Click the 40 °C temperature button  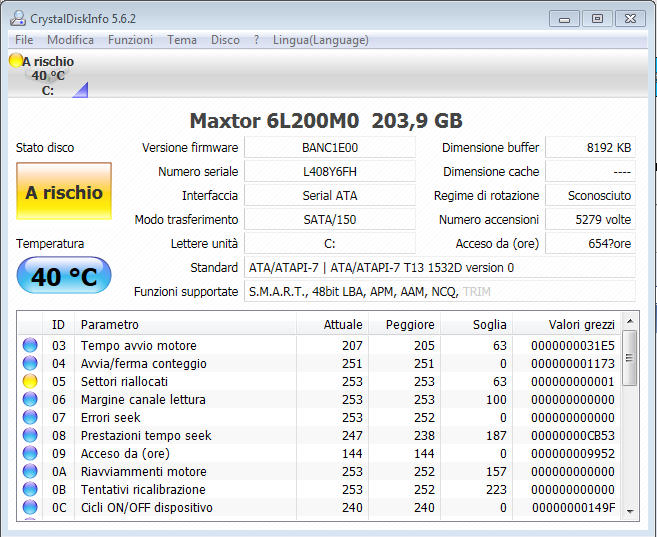(x=64, y=276)
